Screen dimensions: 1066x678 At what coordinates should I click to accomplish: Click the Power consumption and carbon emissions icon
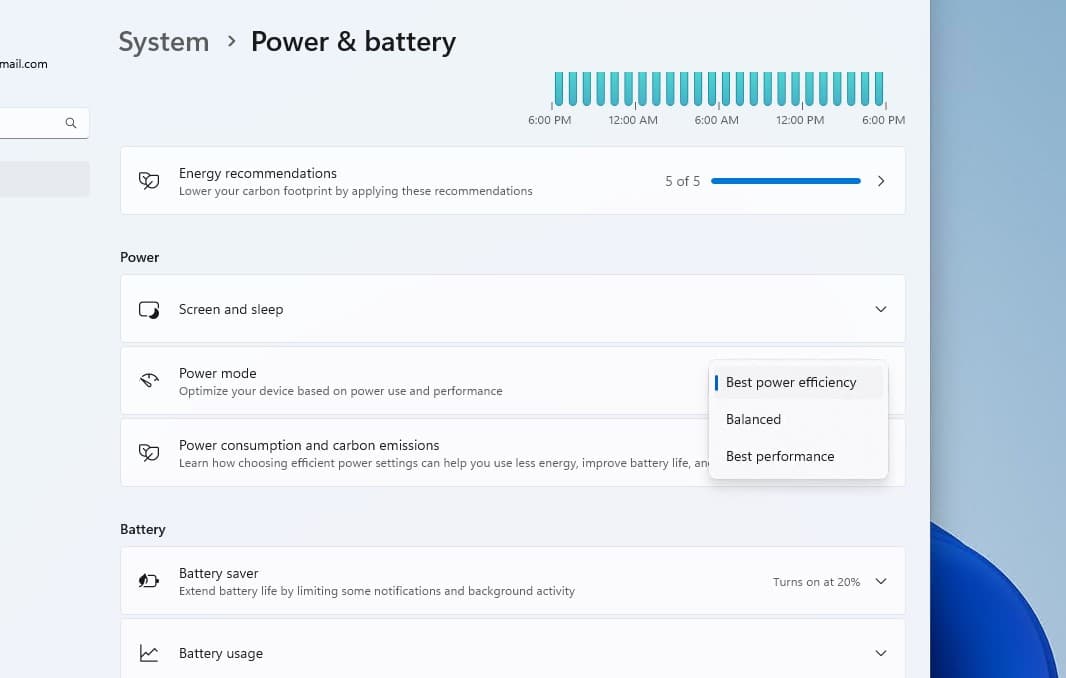[149, 453]
